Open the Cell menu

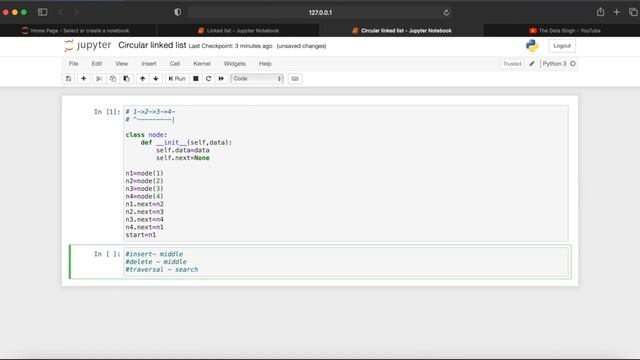[x=175, y=64]
